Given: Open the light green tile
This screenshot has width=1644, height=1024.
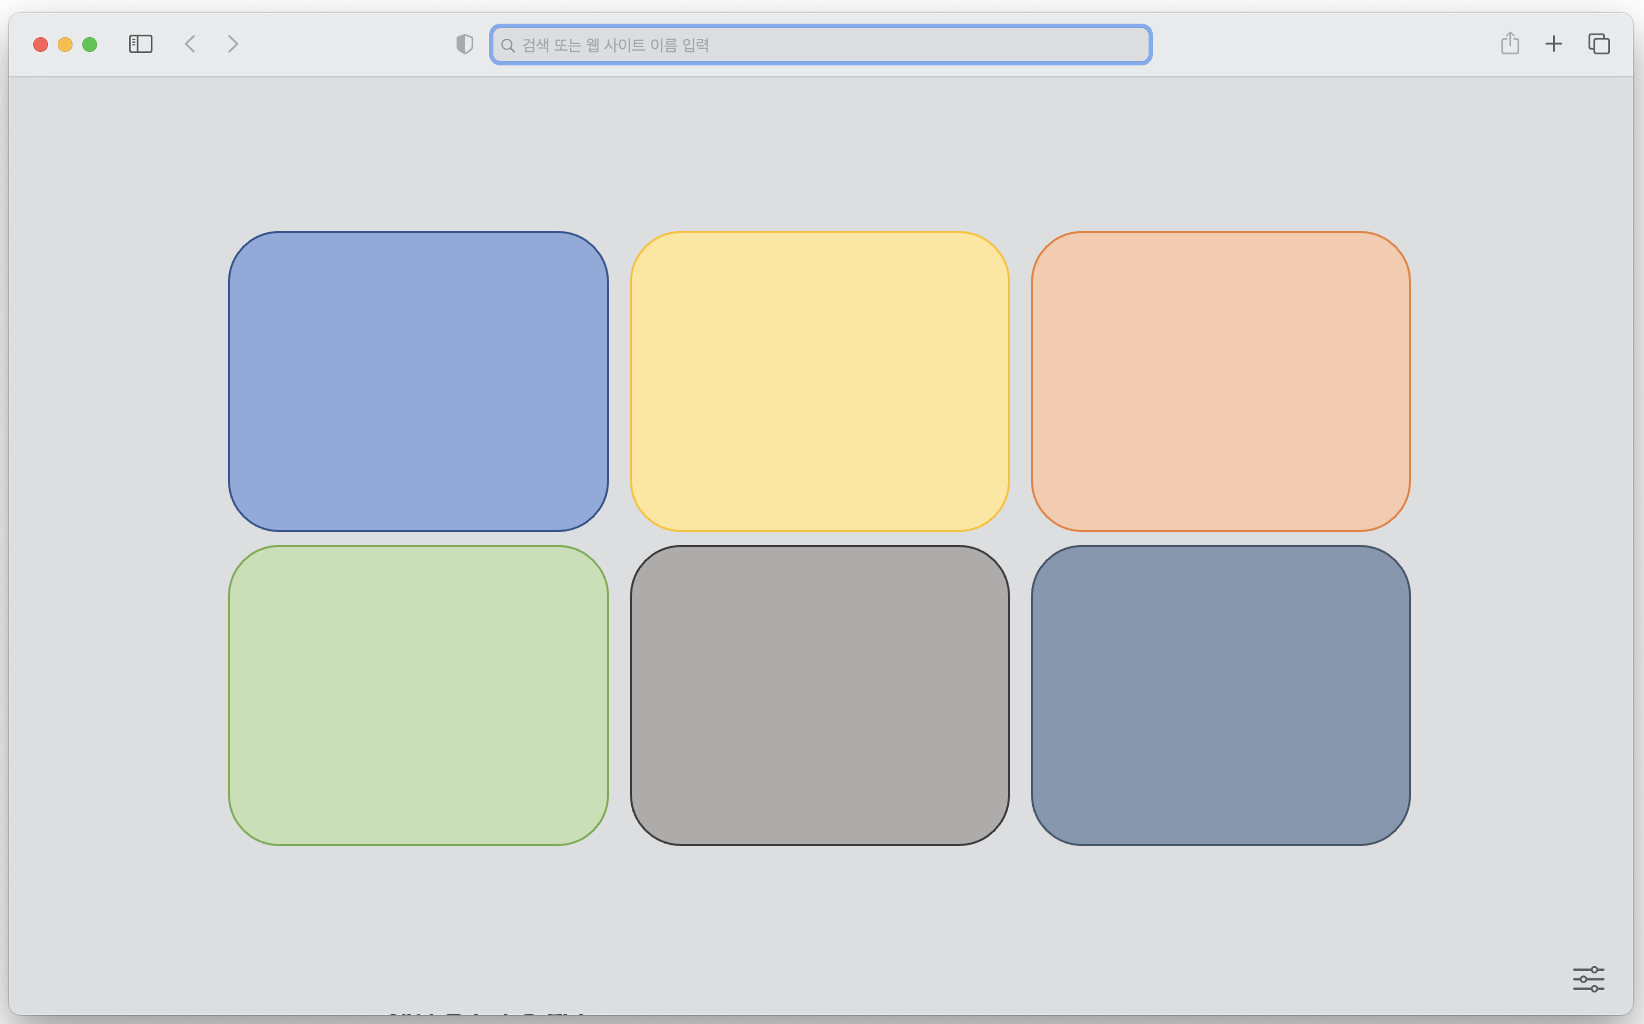Looking at the screenshot, I should click(418, 695).
